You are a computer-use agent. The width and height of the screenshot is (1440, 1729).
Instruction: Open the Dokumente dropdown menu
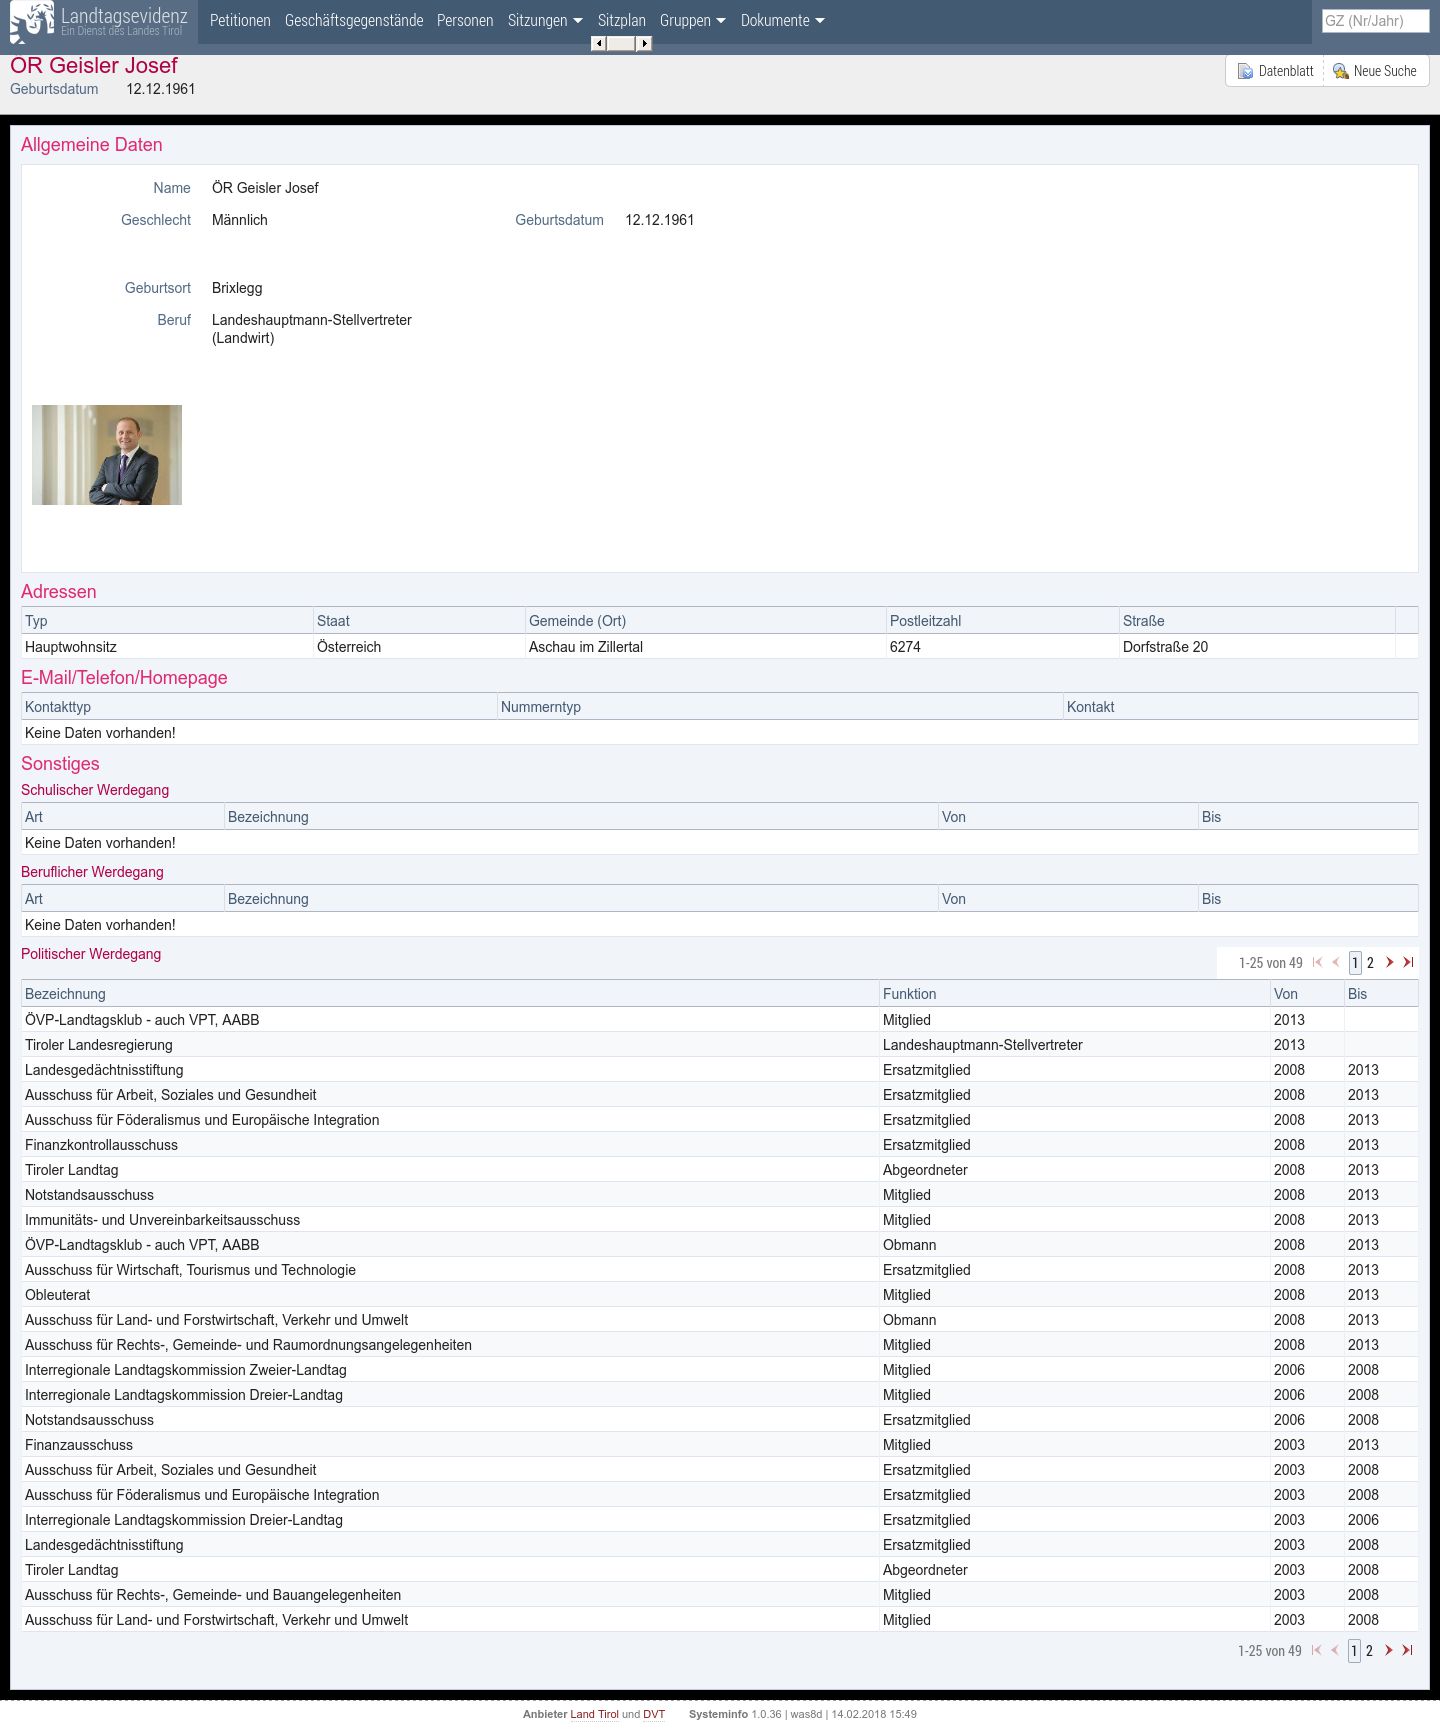[783, 20]
